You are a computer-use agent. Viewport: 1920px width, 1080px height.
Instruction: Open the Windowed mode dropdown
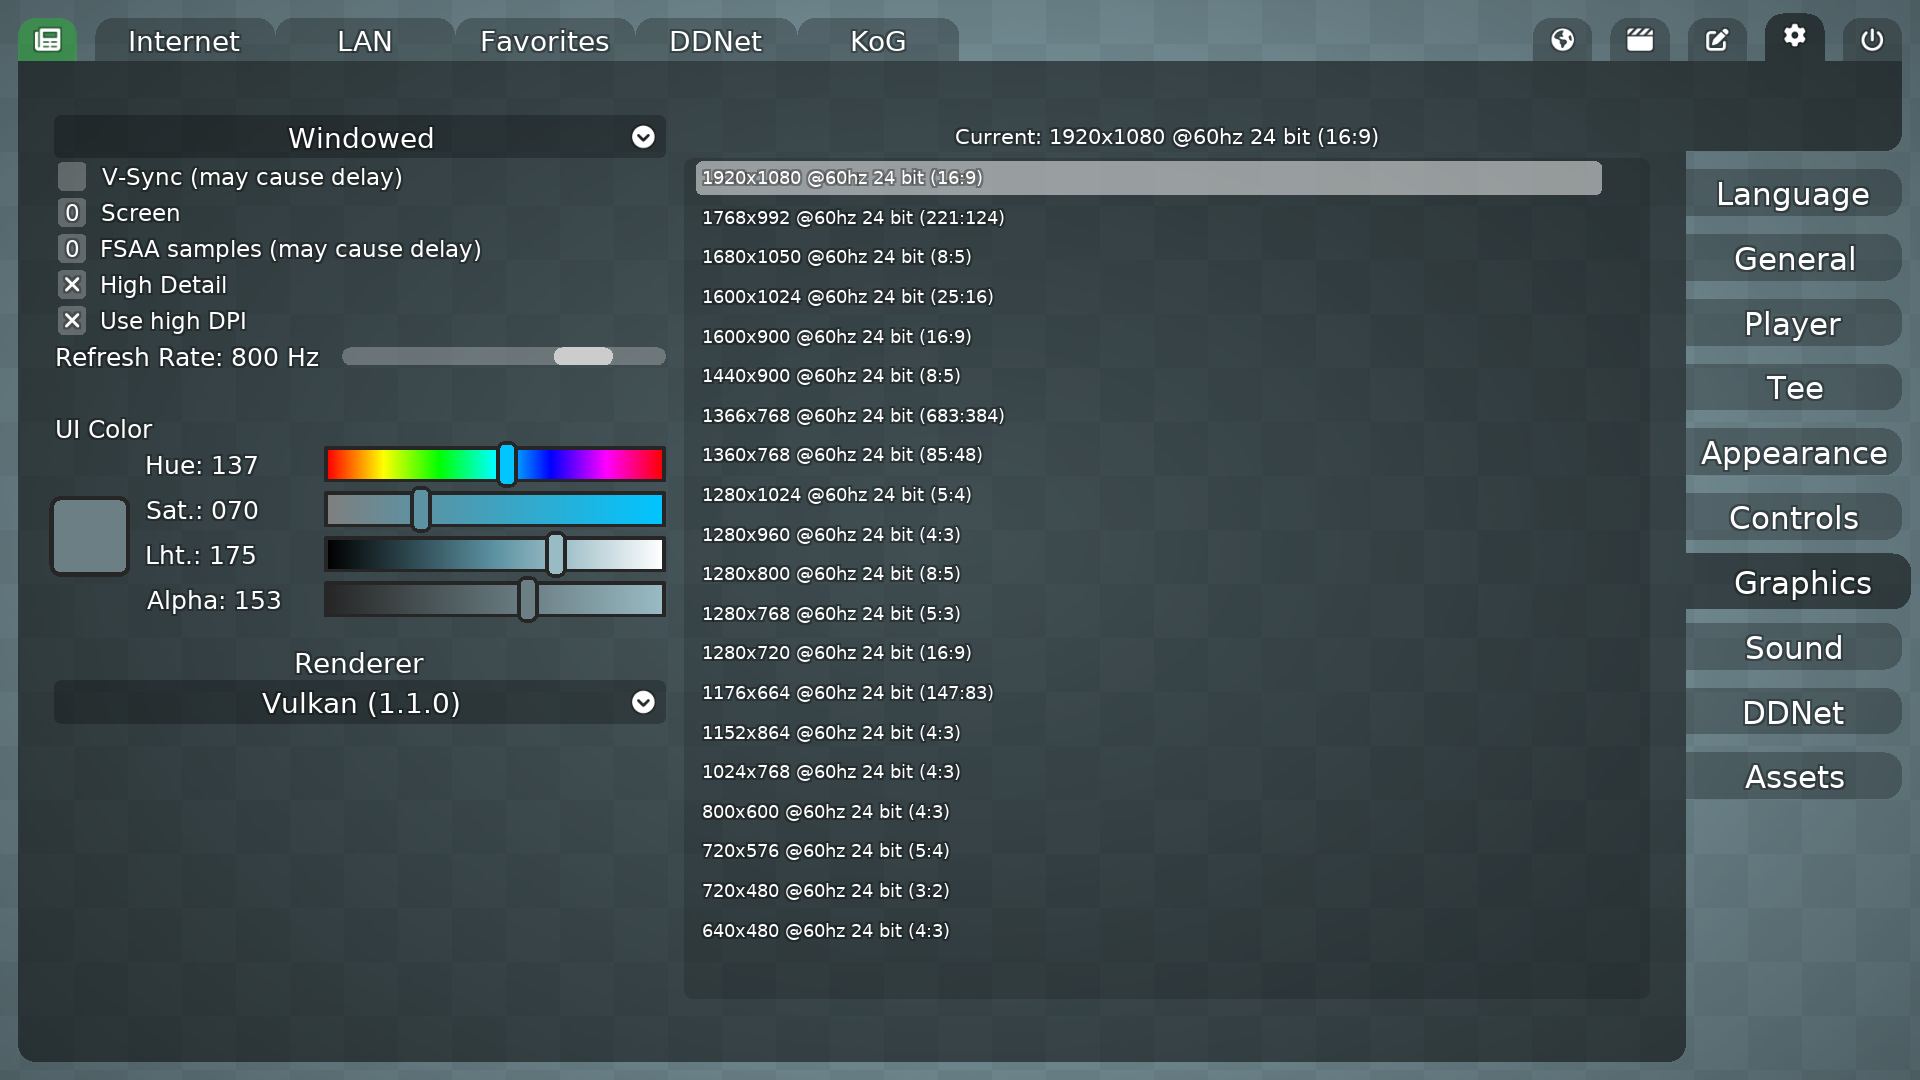(x=360, y=137)
